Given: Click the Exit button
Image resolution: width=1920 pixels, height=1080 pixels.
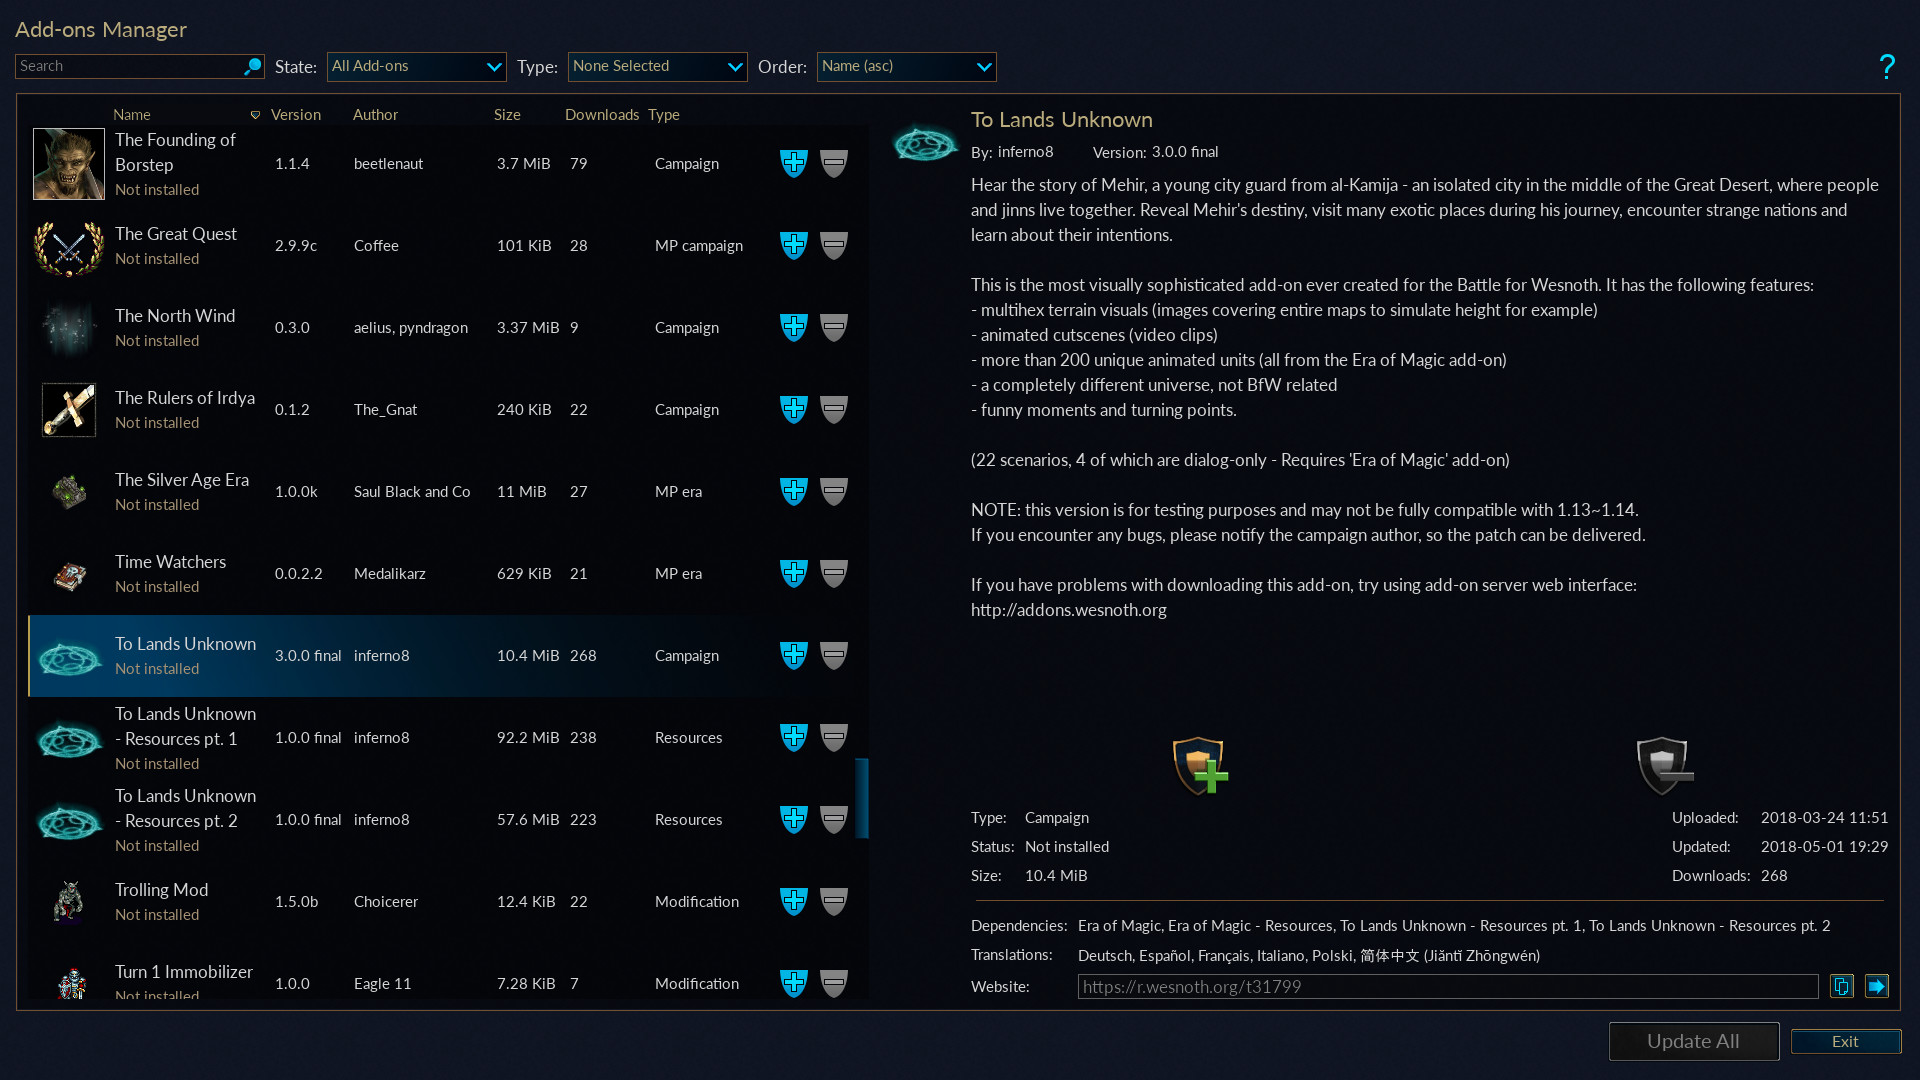Looking at the screenshot, I should click(x=1844, y=1040).
